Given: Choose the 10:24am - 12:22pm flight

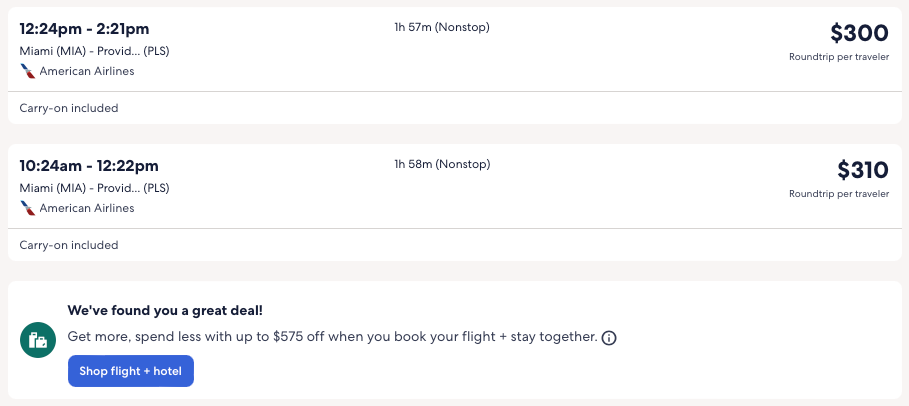Looking at the screenshot, I should [89, 165].
